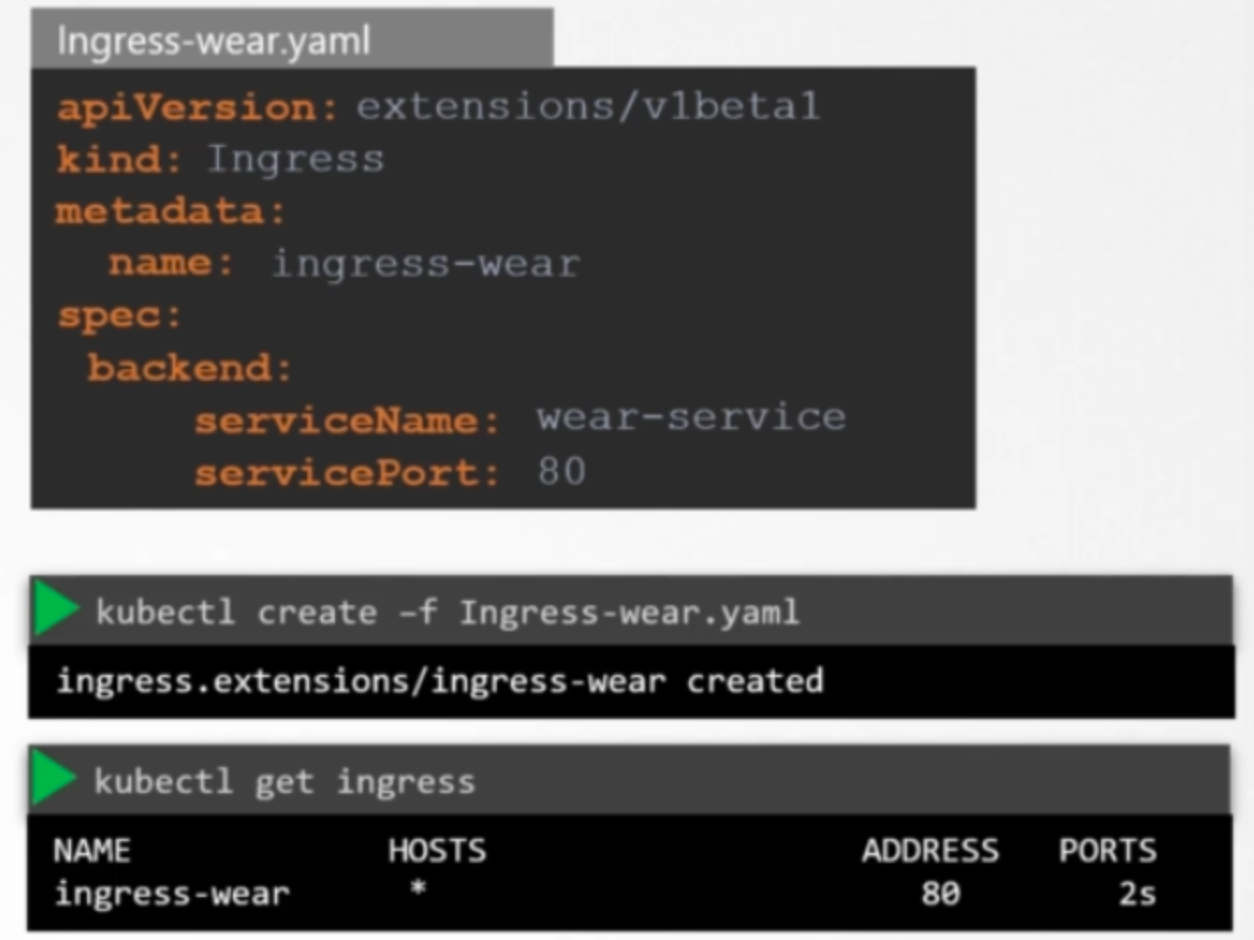The height and width of the screenshot is (940, 1254).
Task: Click the '2s' value in the table row
Action: tap(1137, 892)
